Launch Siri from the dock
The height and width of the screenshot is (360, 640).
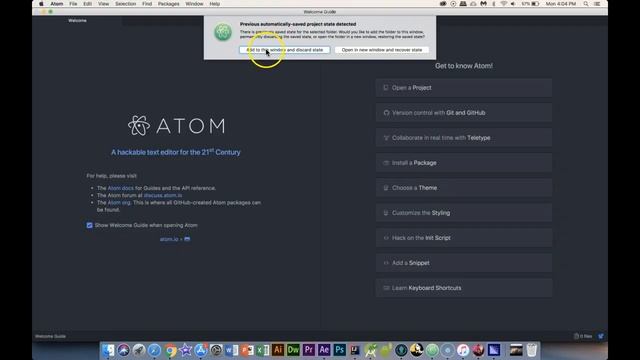(x=123, y=350)
